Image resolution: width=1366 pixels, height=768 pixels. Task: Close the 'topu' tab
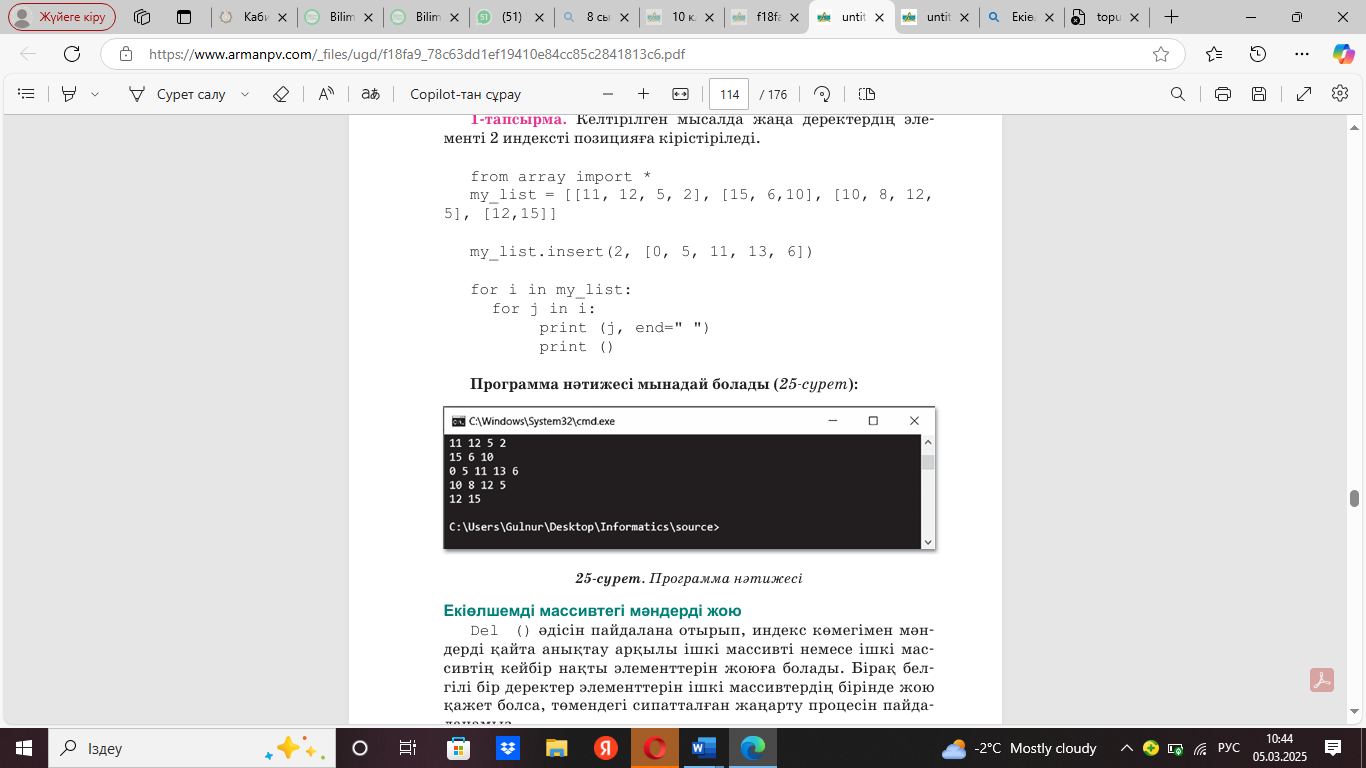coord(1131,17)
